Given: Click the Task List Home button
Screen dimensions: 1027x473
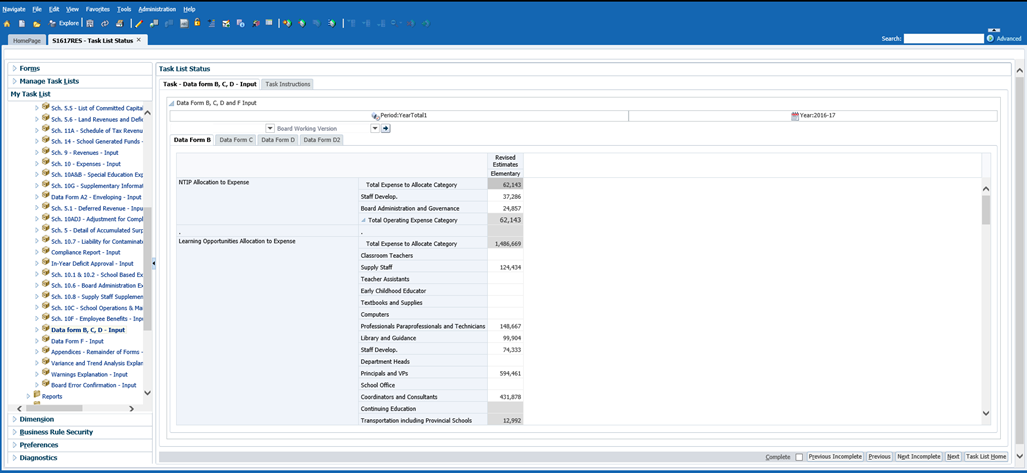Looking at the screenshot, I should coord(985,457).
